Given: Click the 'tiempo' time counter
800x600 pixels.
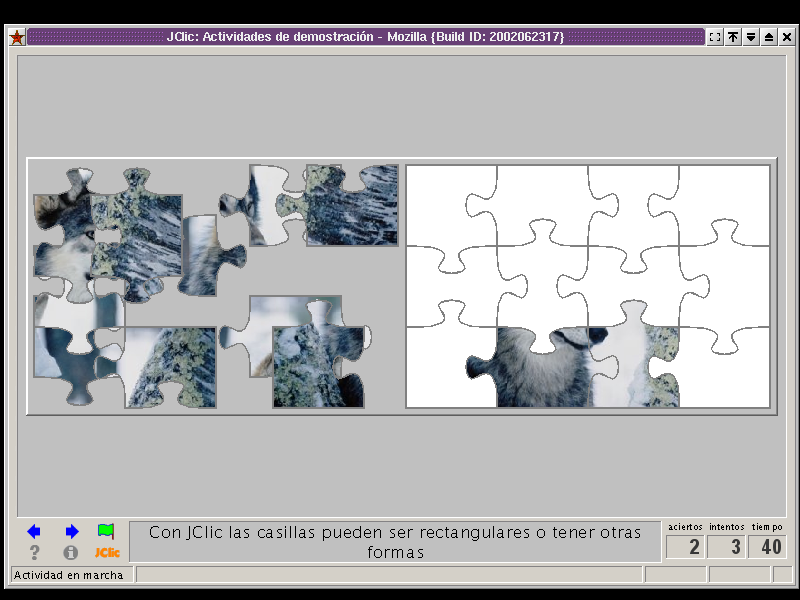Looking at the screenshot, I should coord(767,547).
